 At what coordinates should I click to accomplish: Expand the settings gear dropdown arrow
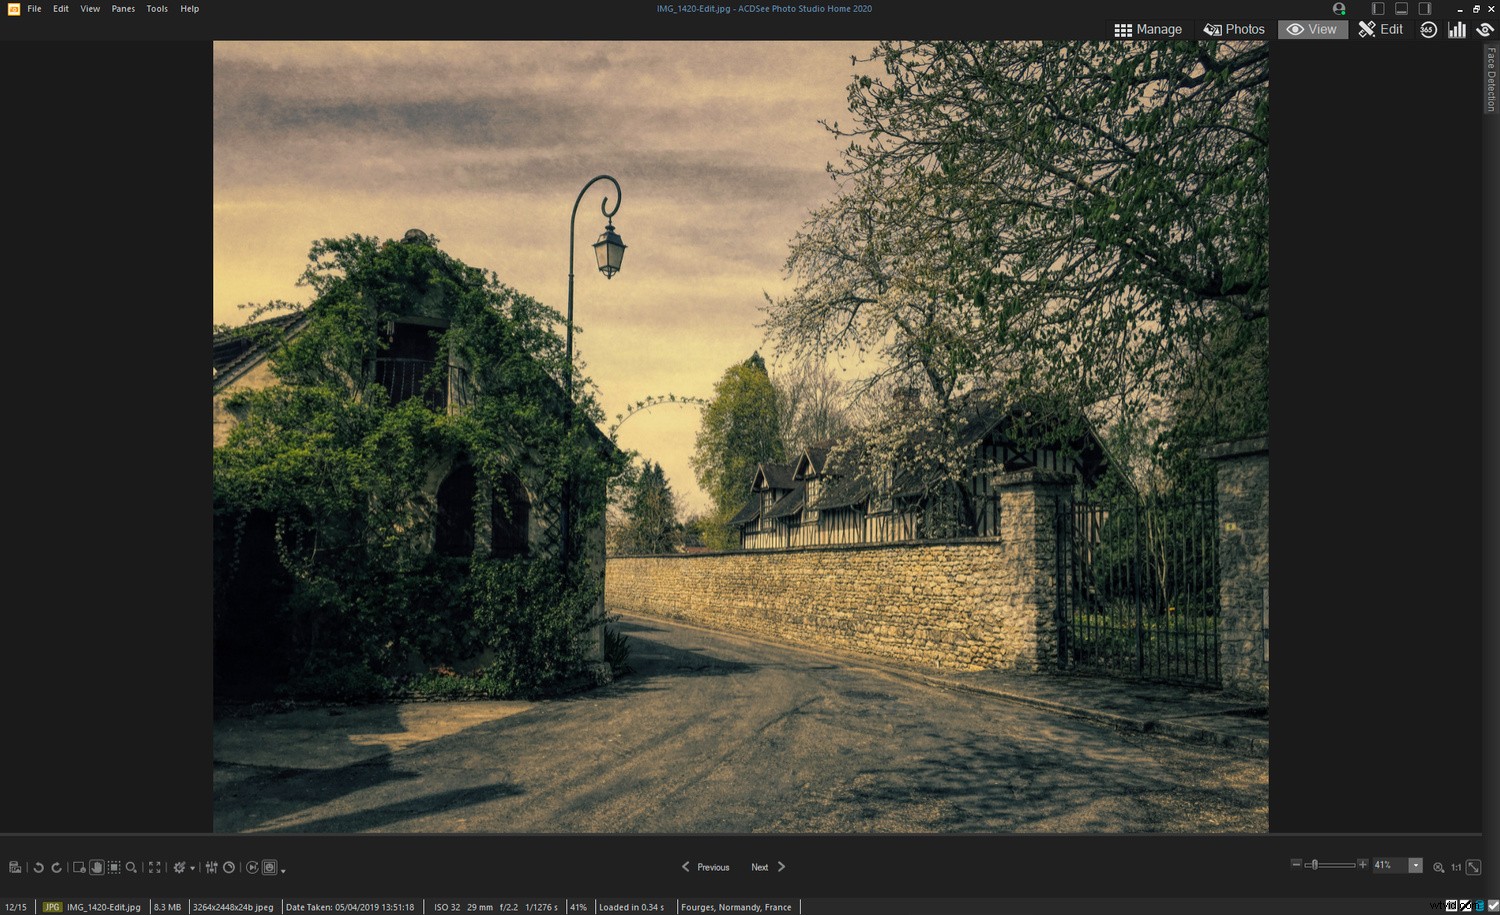tap(191, 867)
